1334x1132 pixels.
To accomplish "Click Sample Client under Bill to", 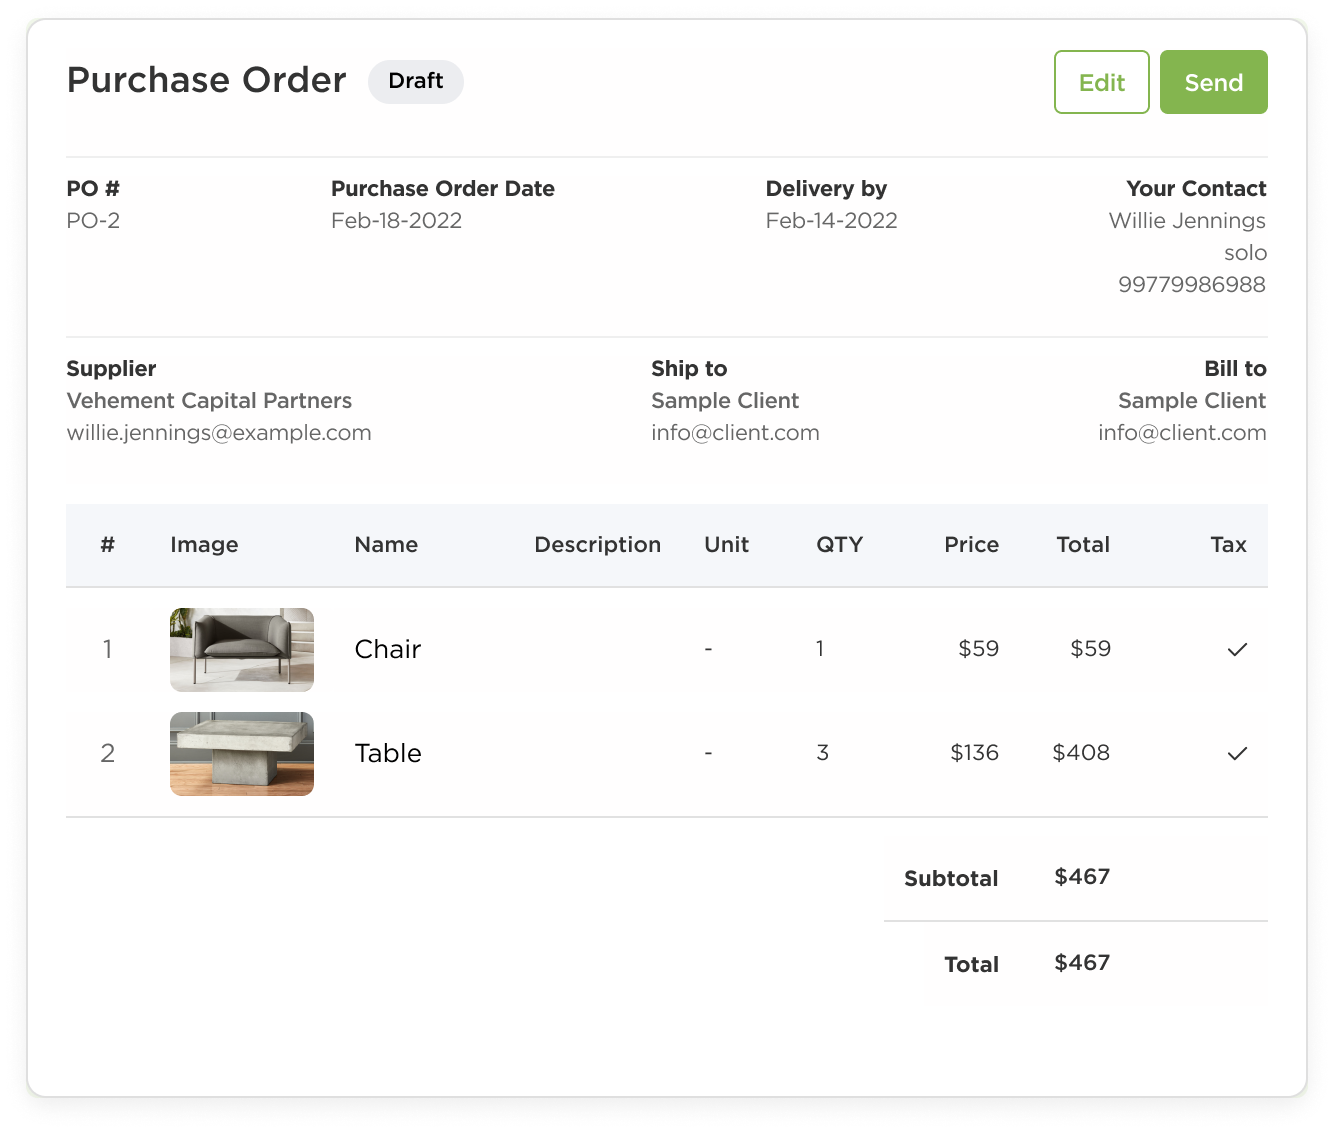I will tap(1192, 400).
